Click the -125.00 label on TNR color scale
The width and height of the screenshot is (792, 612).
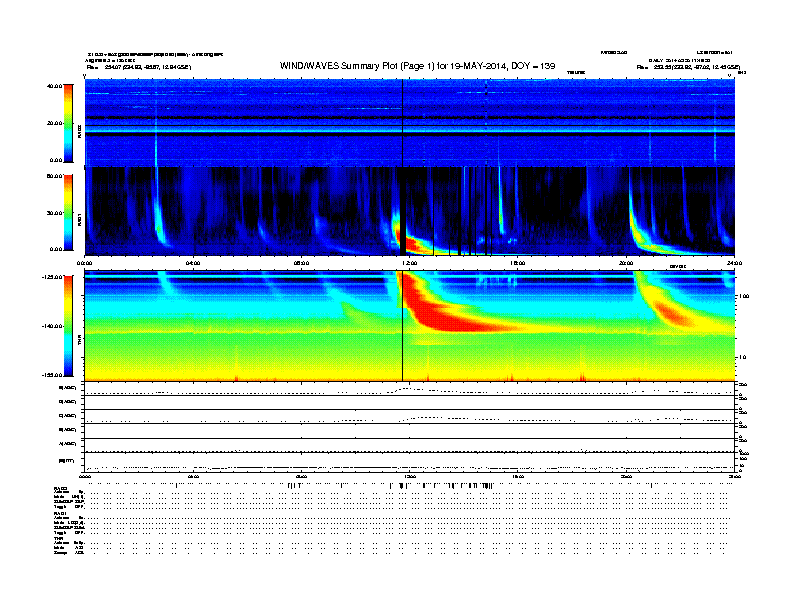[53, 277]
